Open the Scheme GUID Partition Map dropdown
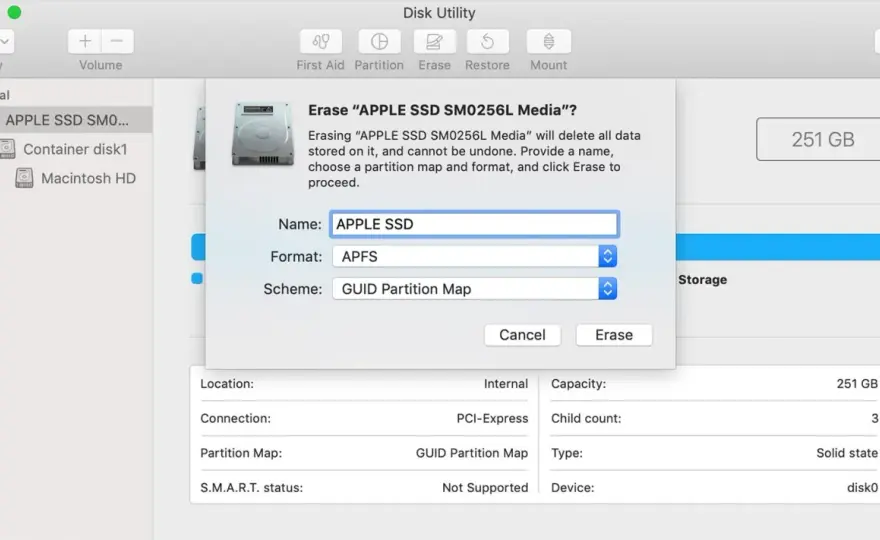880x540 pixels. click(x=475, y=289)
